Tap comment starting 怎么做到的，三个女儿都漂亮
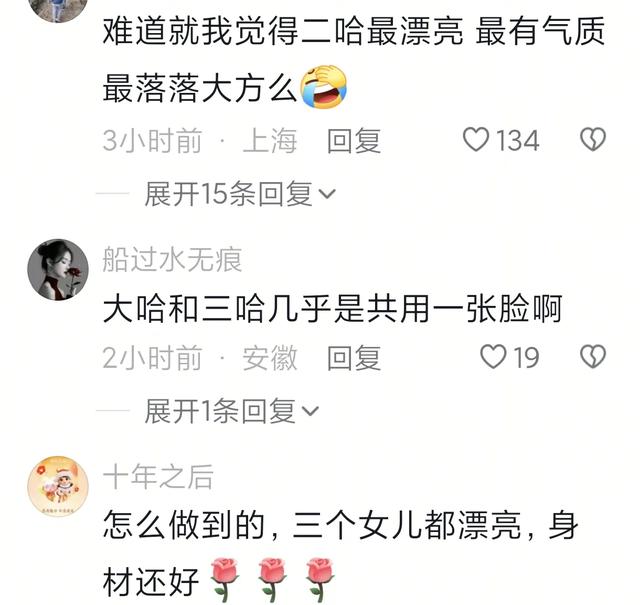The height and width of the screenshot is (605, 640). pyautogui.click(x=340, y=553)
